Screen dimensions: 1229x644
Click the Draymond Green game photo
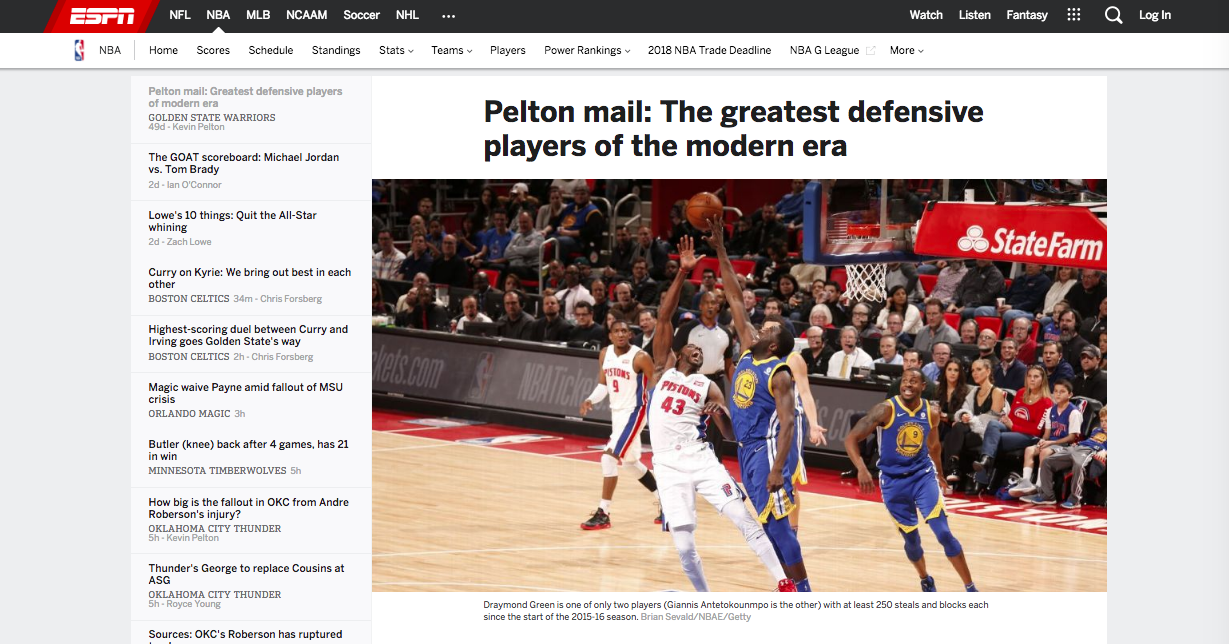pos(739,385)
